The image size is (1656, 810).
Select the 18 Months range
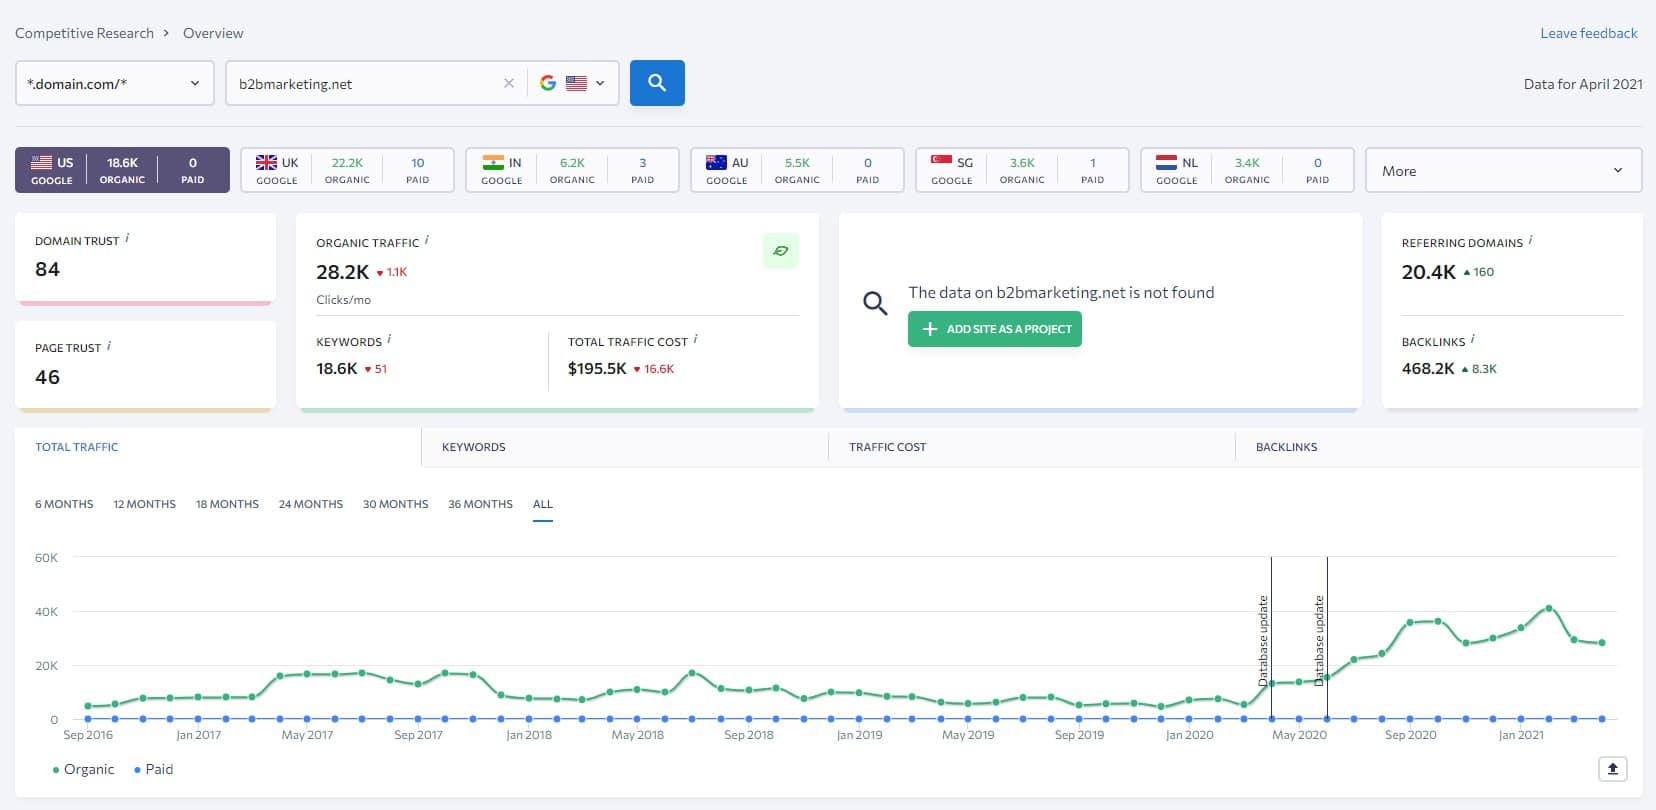[x=227, y=504]
